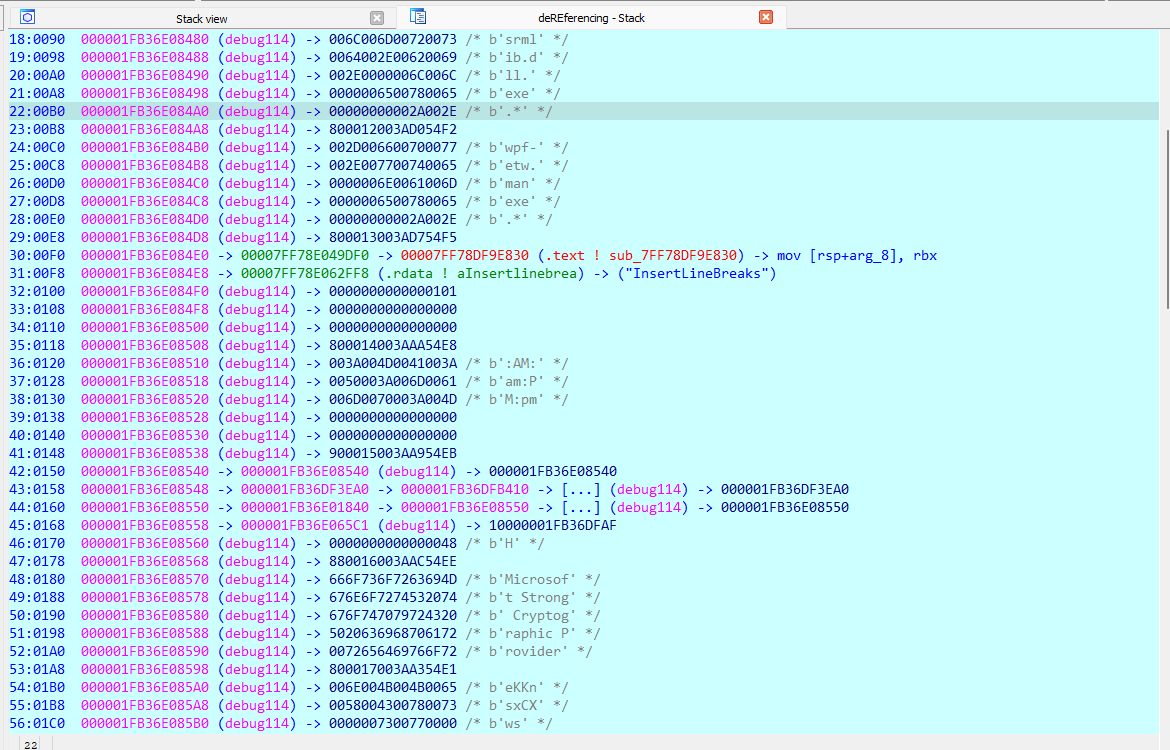Click comment b'll.' on row 20
Viewport: 1170px width, 750px height.
click(512, 75)
